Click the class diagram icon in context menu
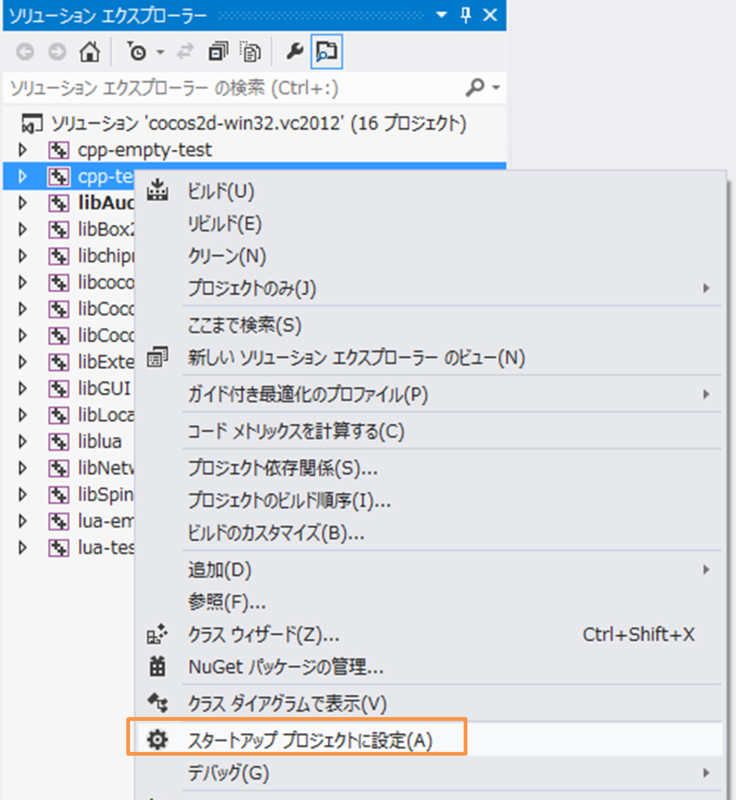The width and height of the screenshot is (736, 800). click(157, 703)
